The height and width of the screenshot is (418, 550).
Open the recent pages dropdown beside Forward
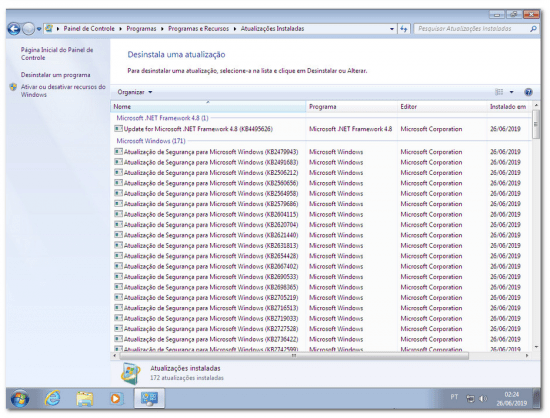(x=39, y=29)
